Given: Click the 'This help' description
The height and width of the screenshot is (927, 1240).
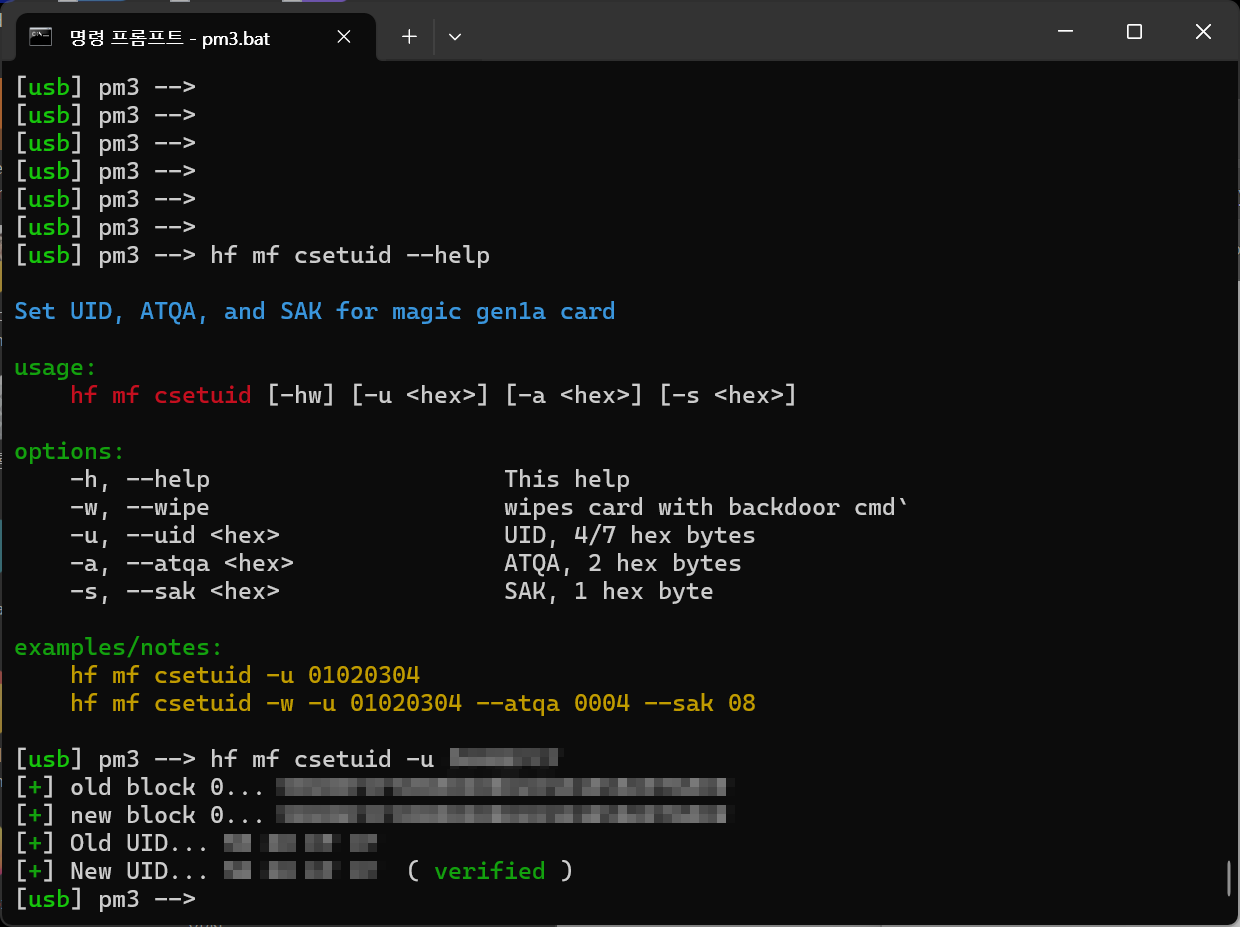Looking at the screenshot, I should tap(567, 479).
